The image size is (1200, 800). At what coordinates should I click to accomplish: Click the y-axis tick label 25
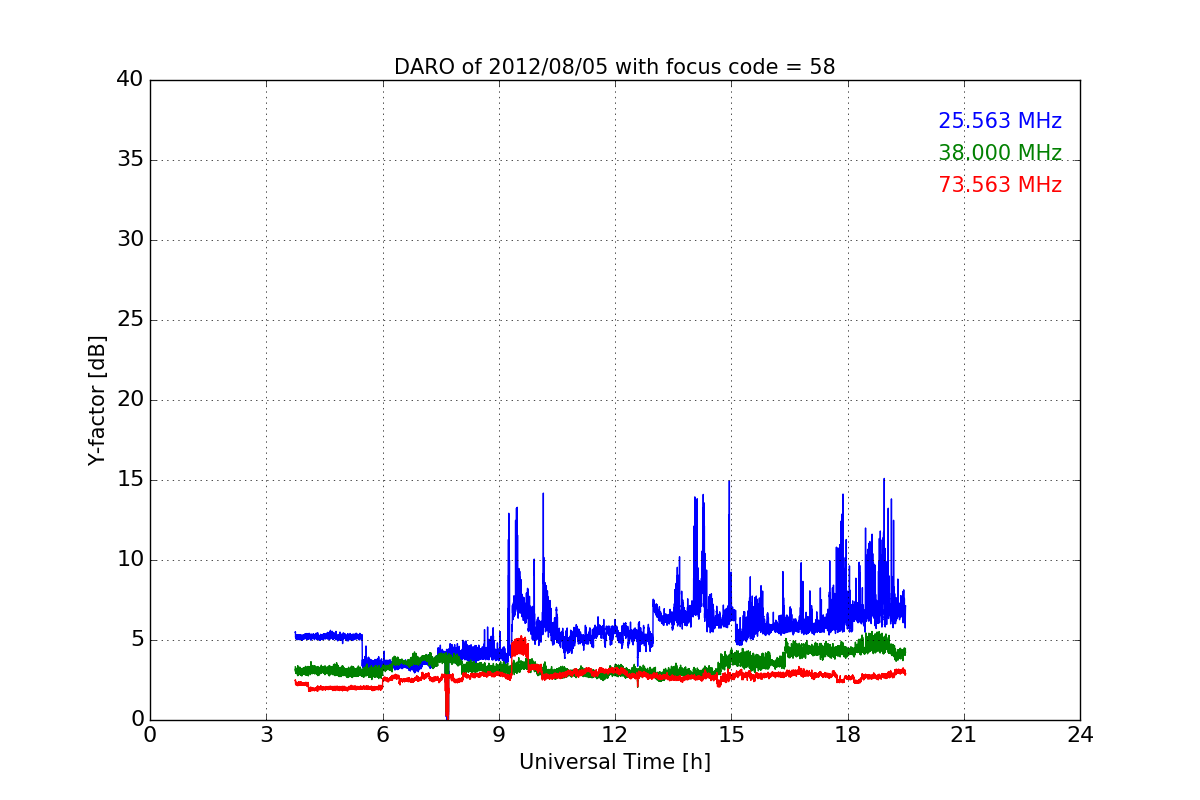coord(130,320)
